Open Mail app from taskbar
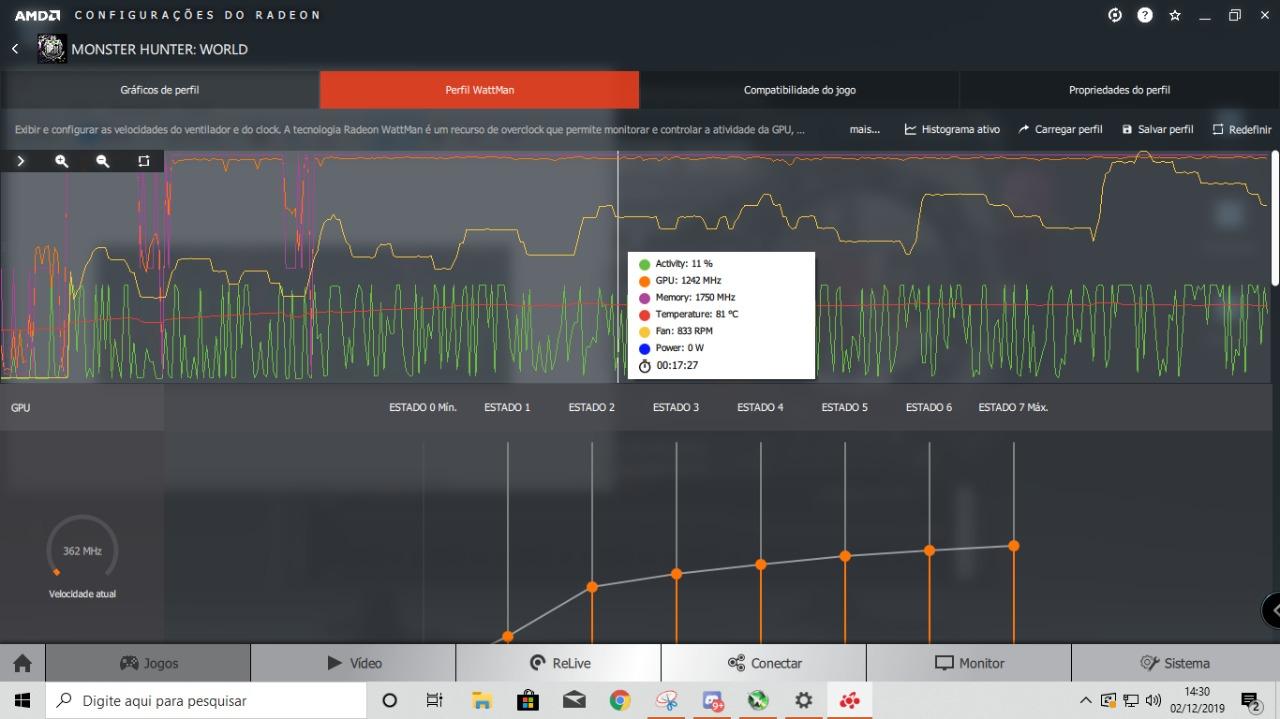The image size is (1280, 719). pyautogui.click(x=574, y=700)
